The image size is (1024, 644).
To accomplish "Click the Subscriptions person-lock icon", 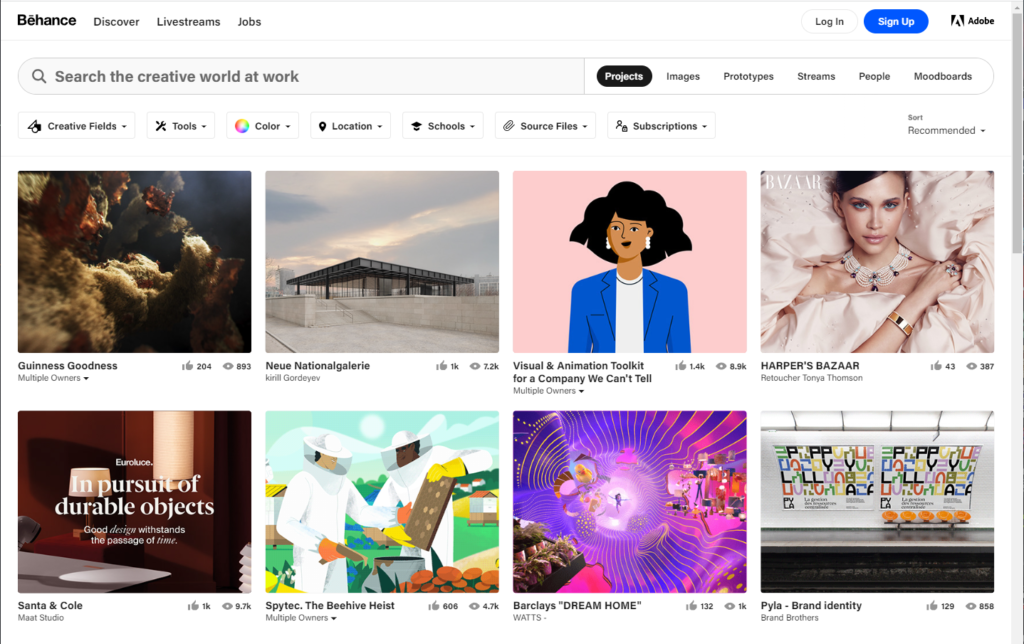I will point(621,126).
